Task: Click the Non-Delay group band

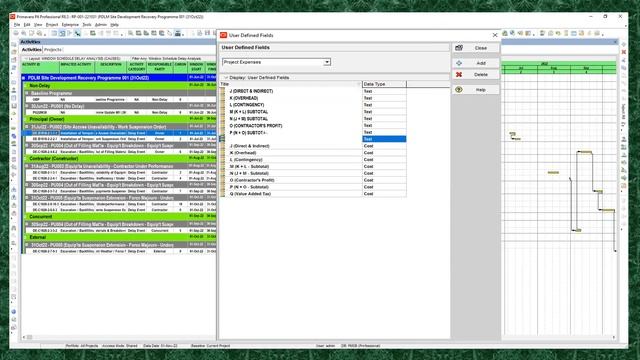Action: (119, 86)
